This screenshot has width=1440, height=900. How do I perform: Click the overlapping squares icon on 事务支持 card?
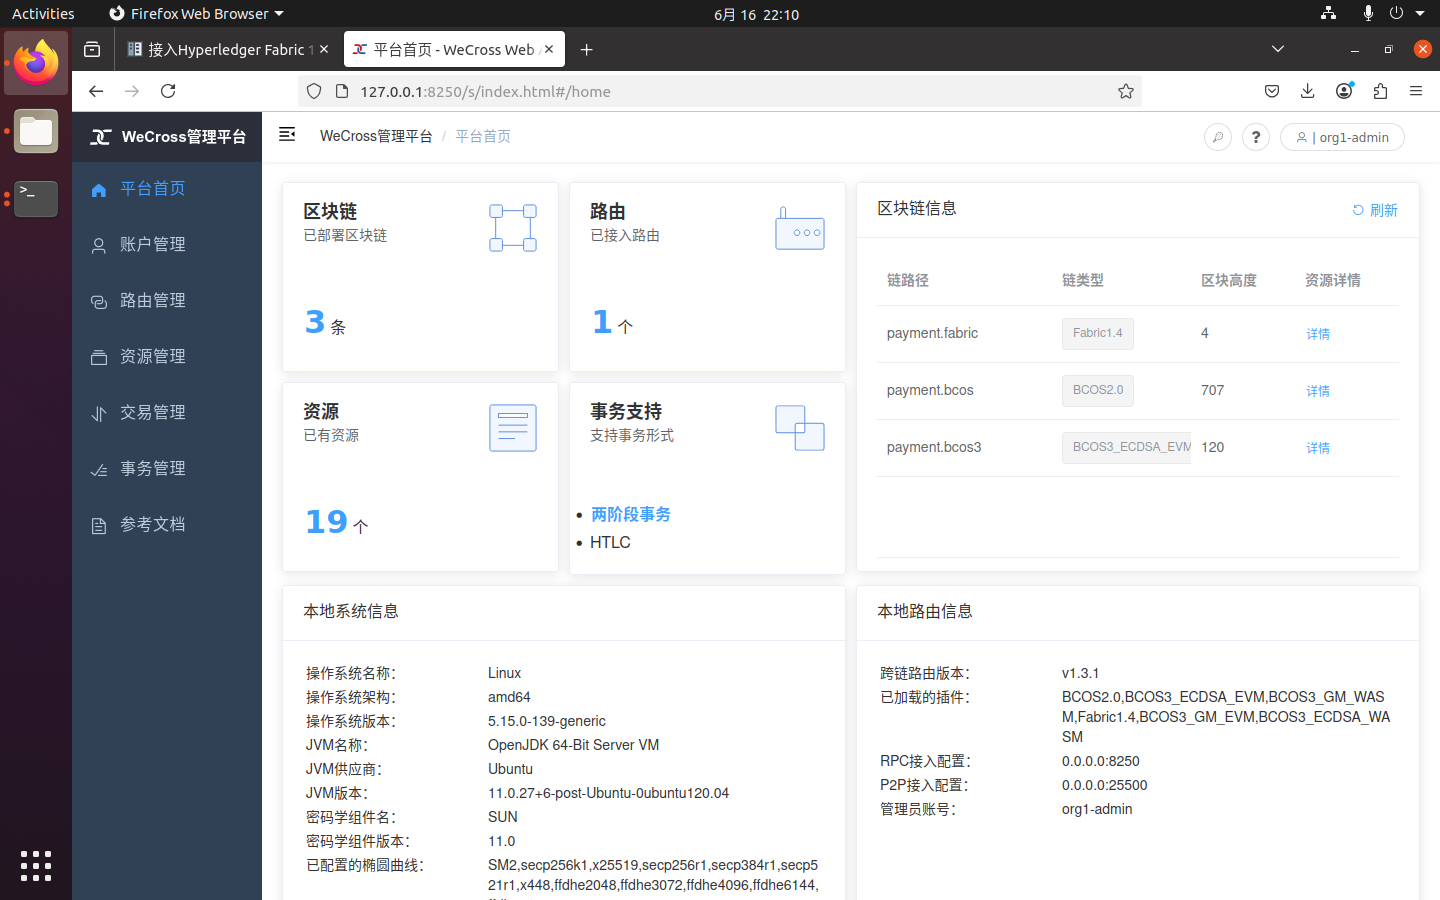pos(800,428)
